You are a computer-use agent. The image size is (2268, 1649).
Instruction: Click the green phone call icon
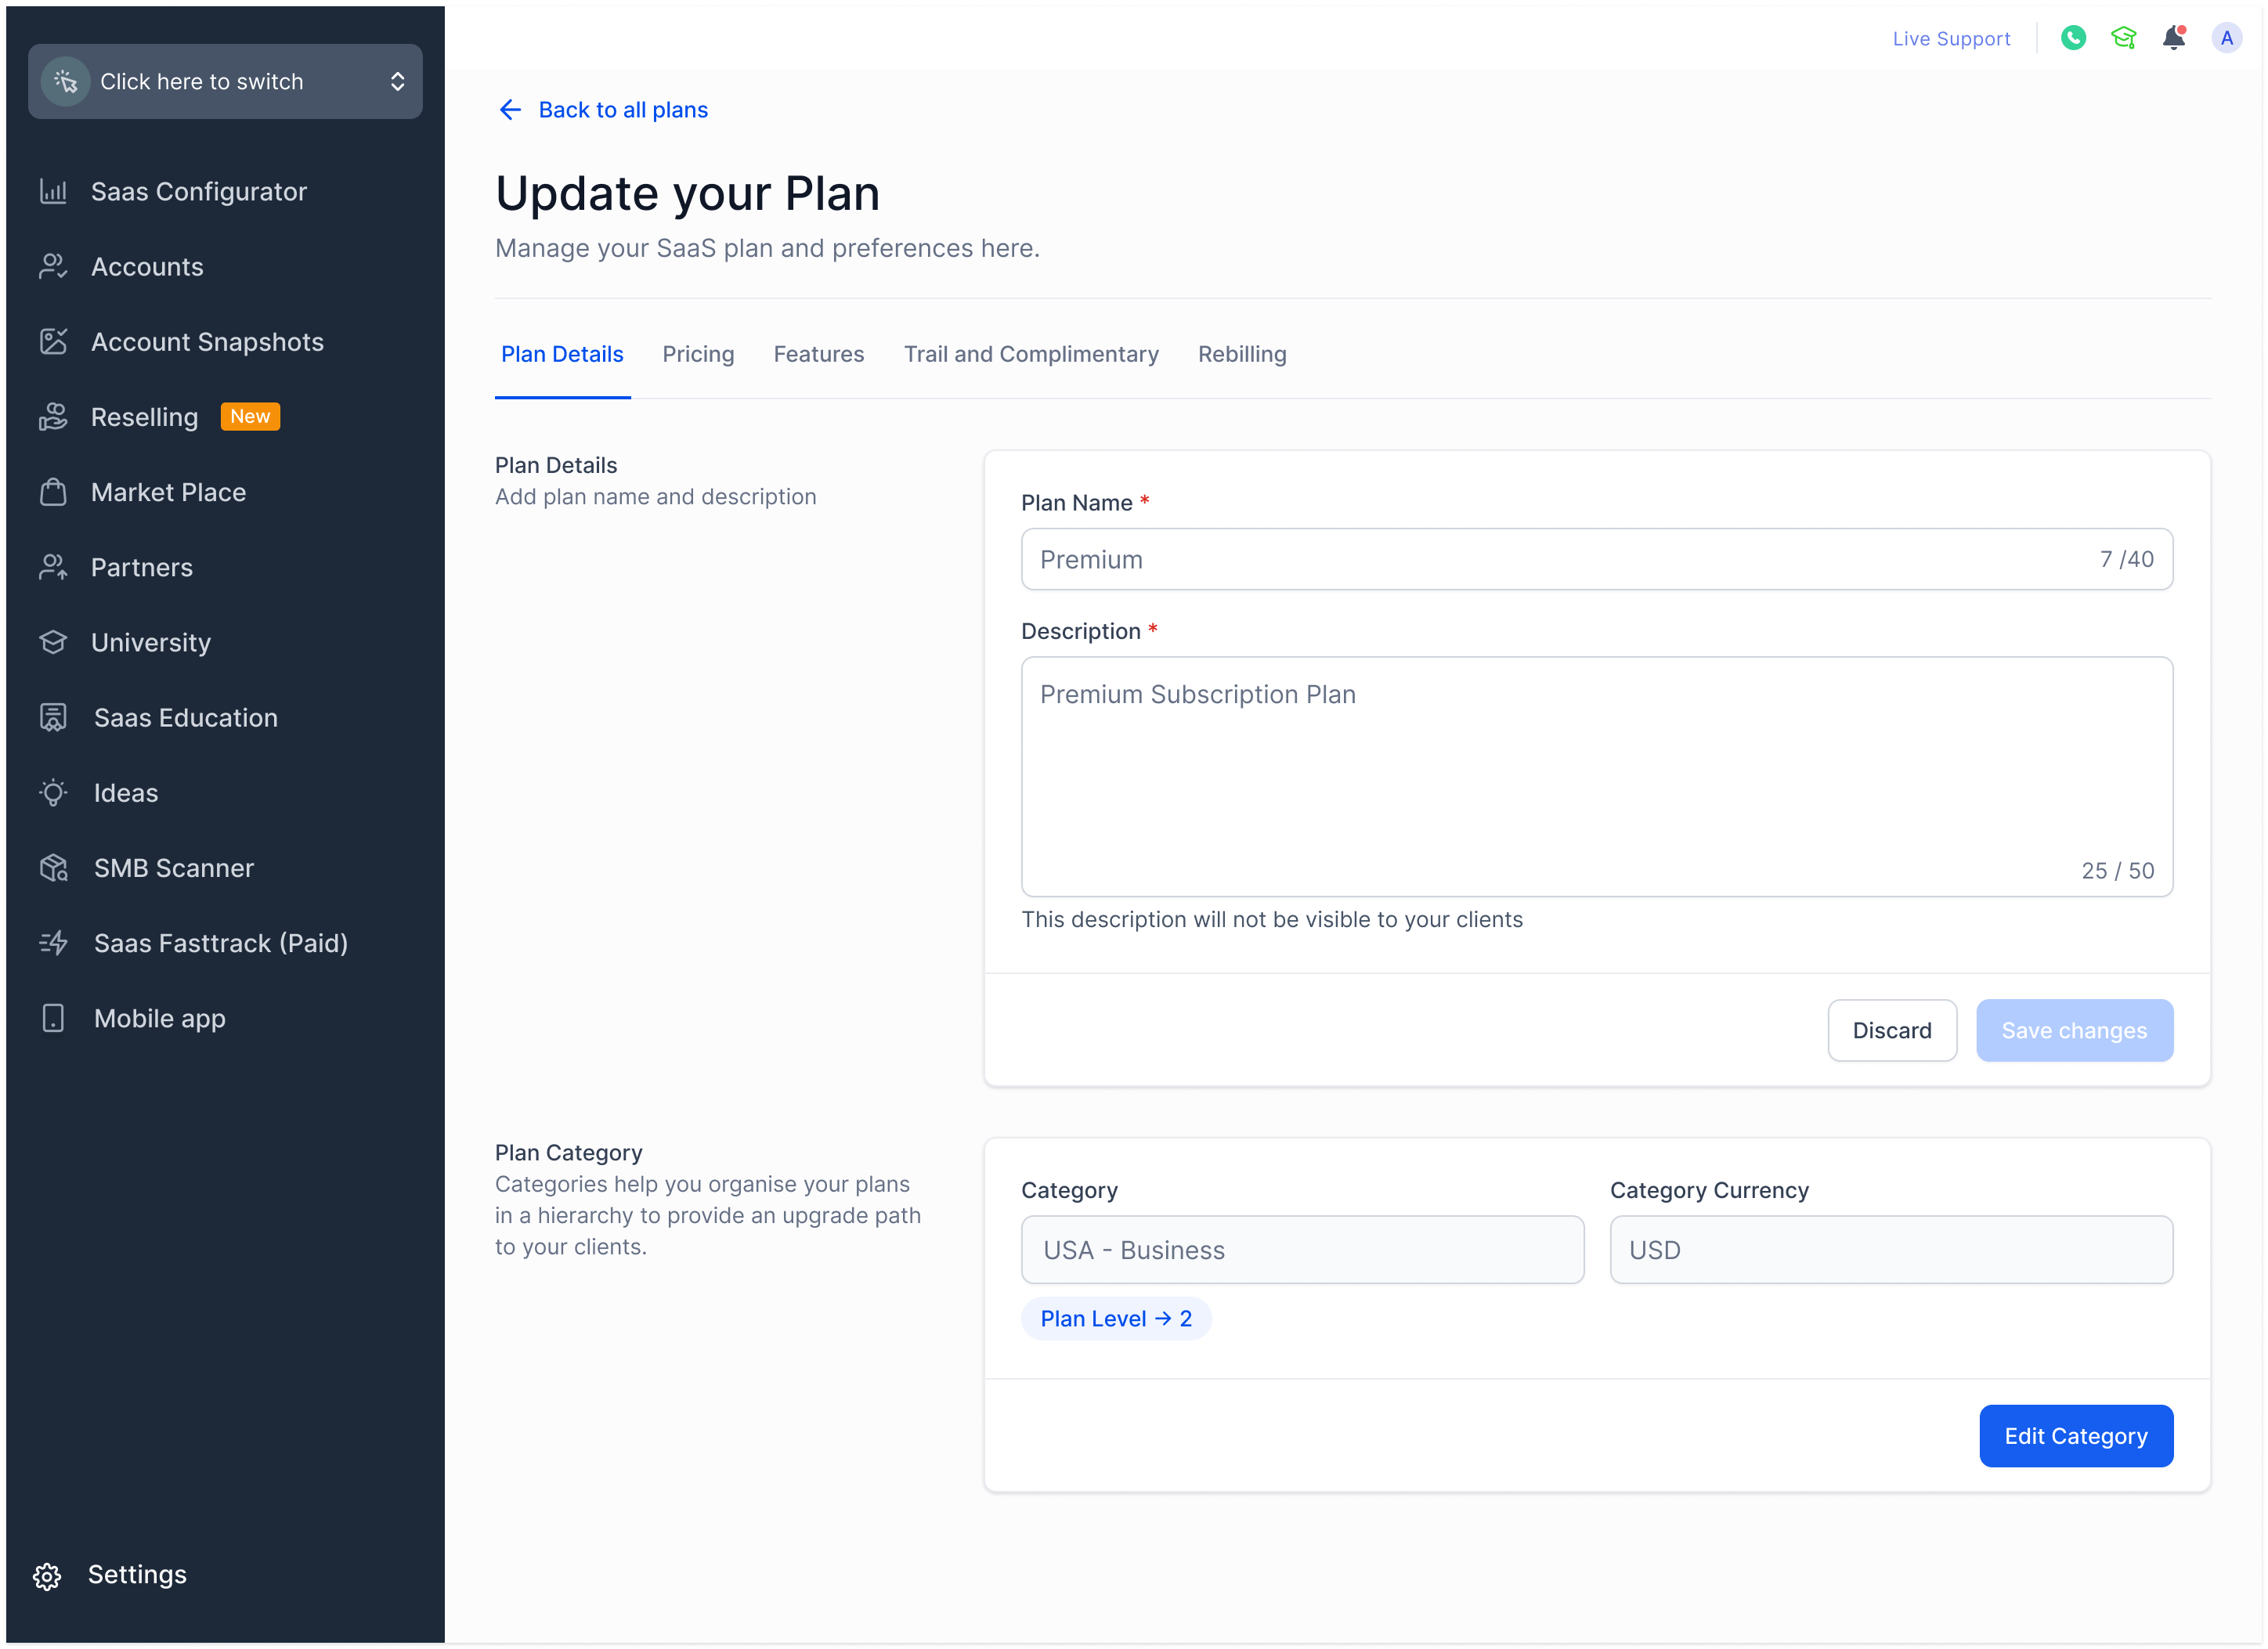pos(2073,38)
